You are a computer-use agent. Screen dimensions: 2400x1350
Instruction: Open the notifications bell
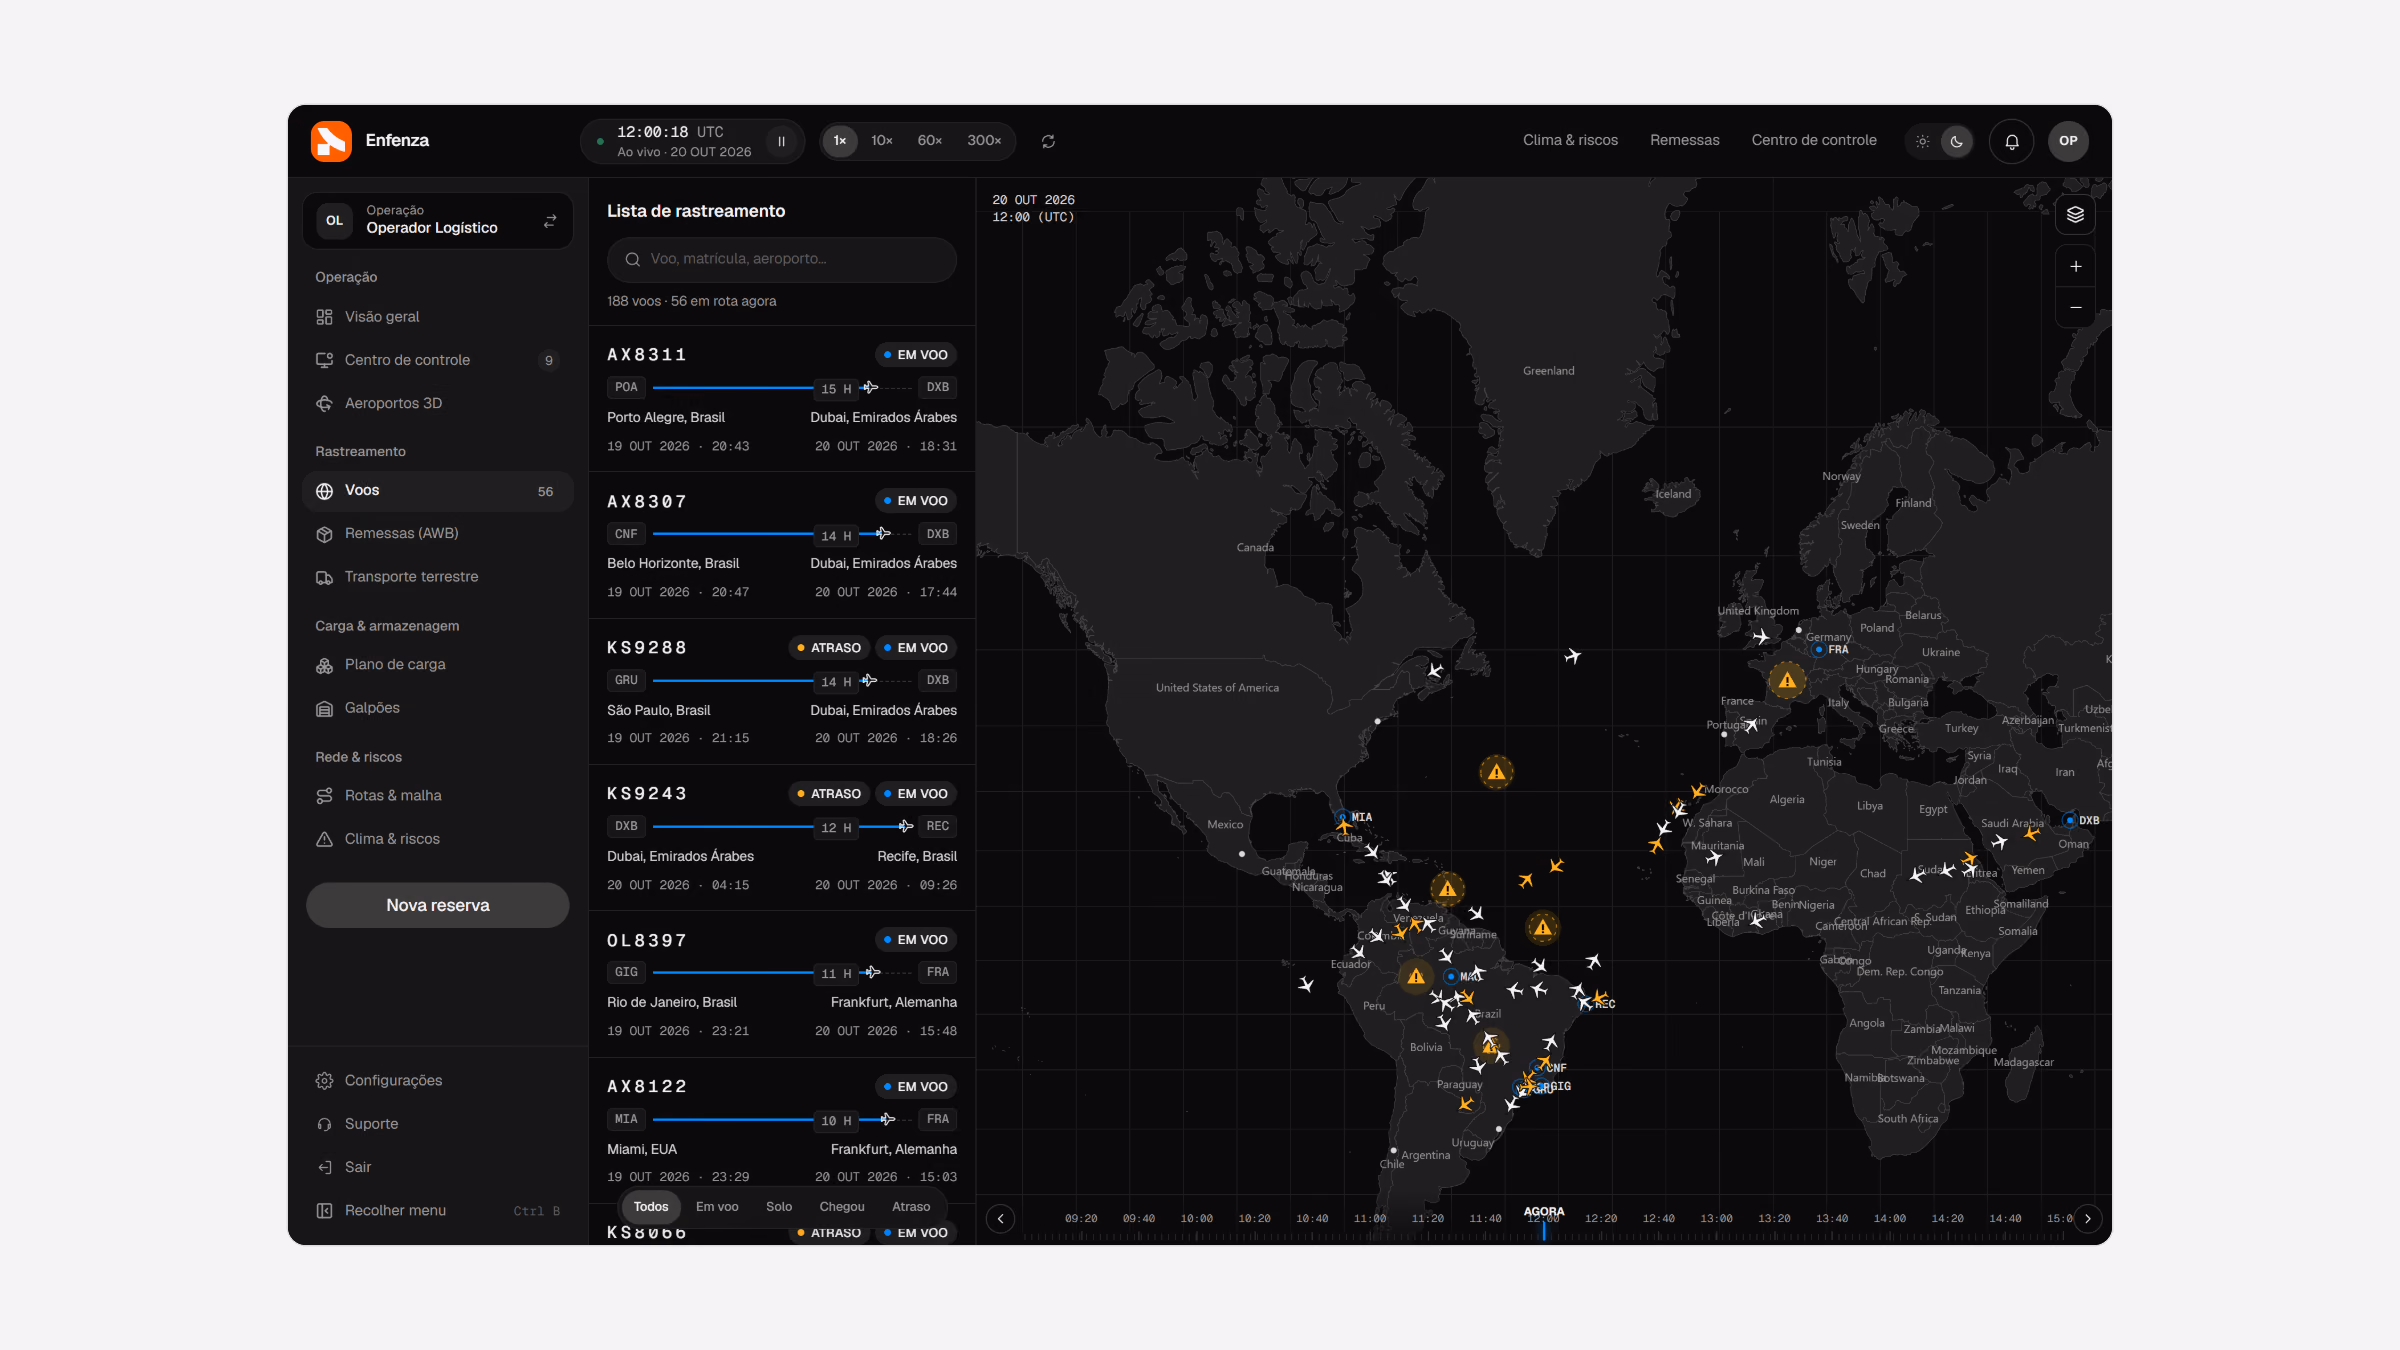2011,141
